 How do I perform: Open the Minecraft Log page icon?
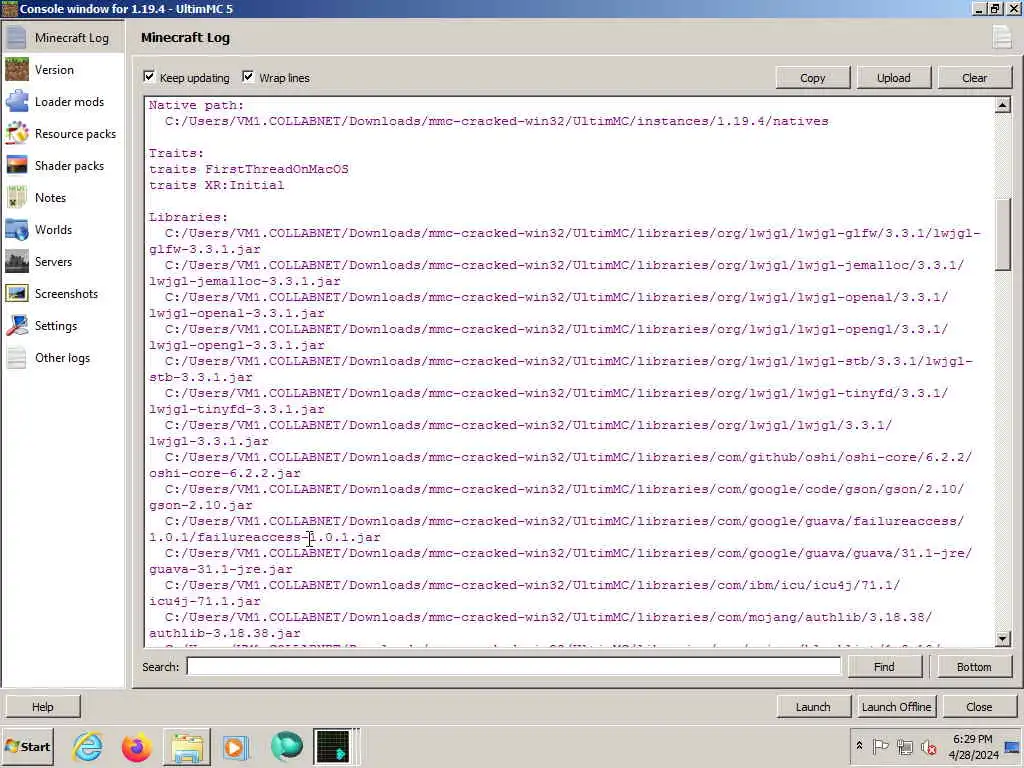(x=16, y=38)
